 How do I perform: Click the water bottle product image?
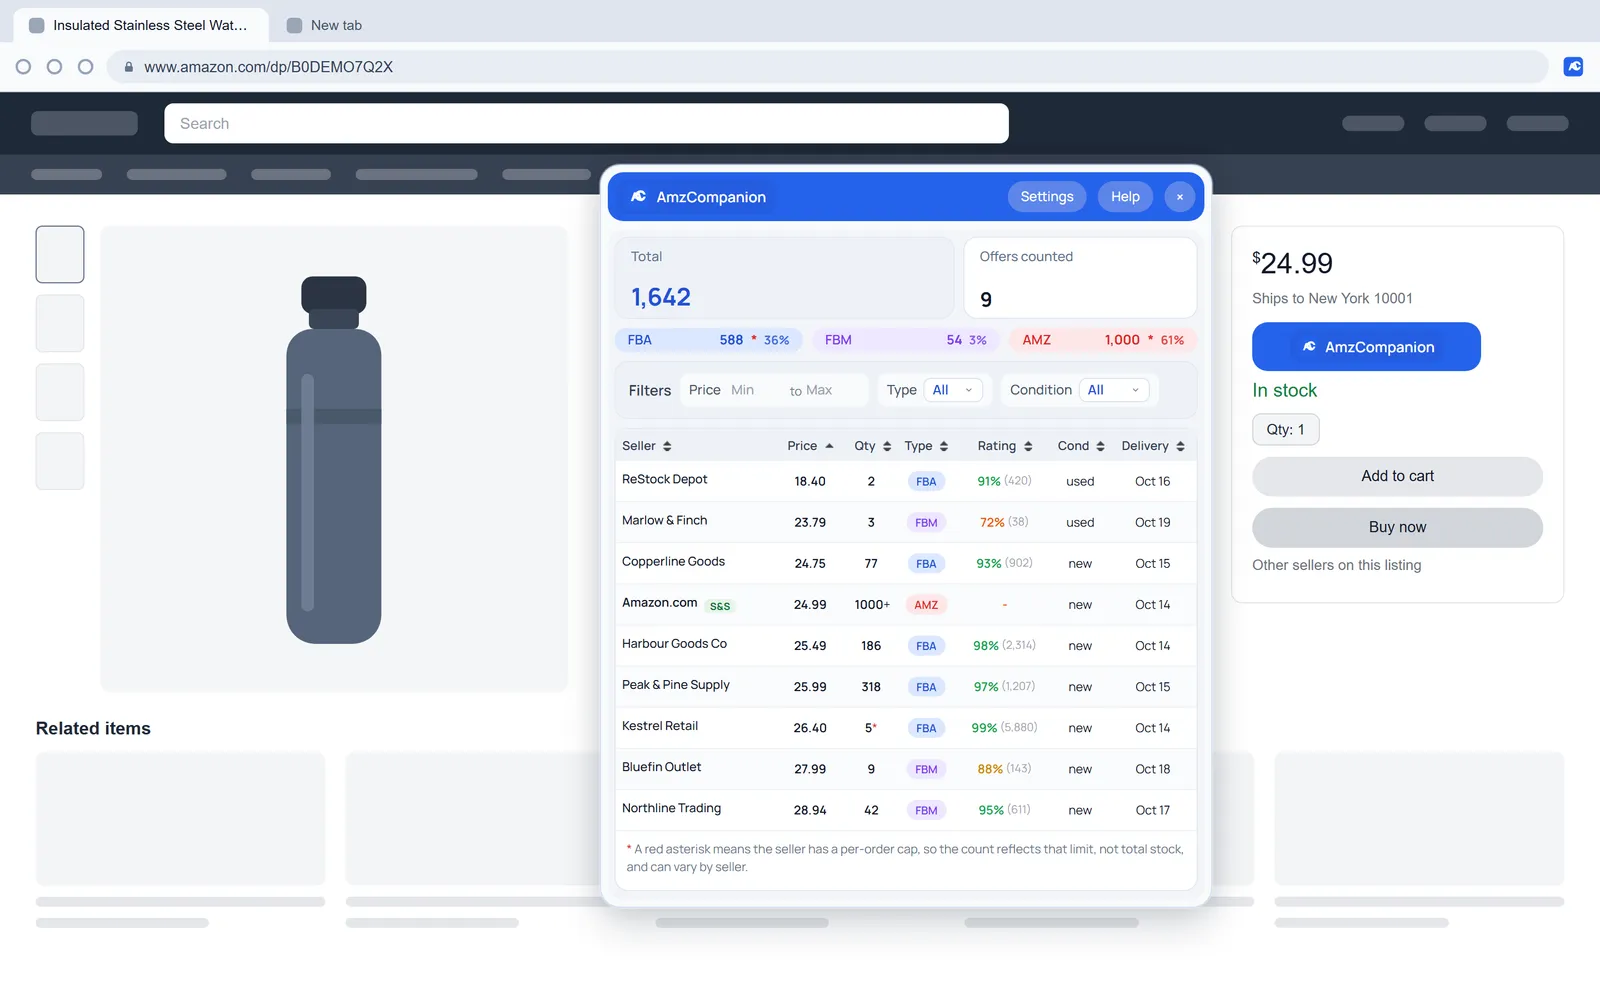pos(334,459)
